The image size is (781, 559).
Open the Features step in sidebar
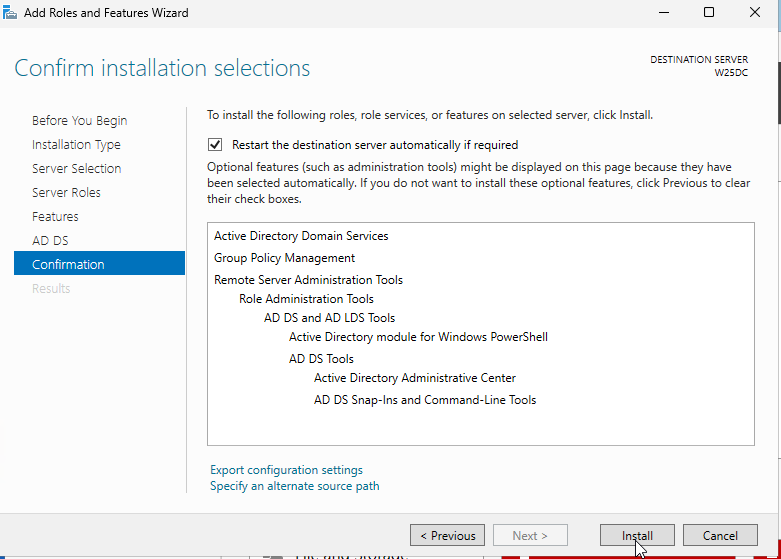click(x=55, y=216)
